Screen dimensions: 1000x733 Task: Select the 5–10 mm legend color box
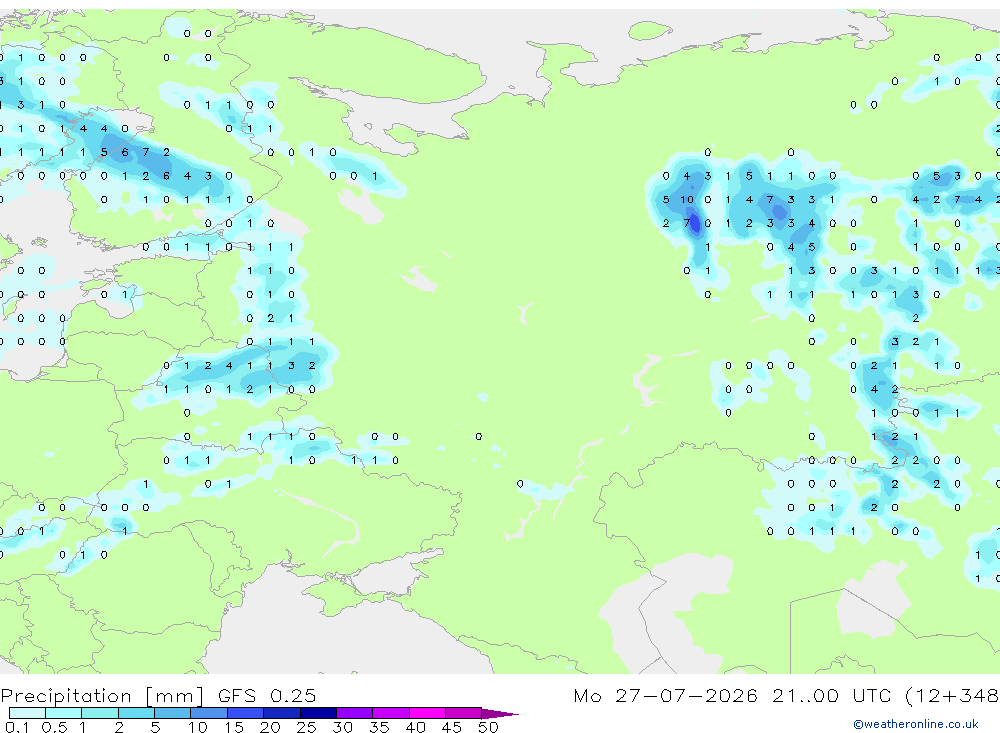coord(172,713)
